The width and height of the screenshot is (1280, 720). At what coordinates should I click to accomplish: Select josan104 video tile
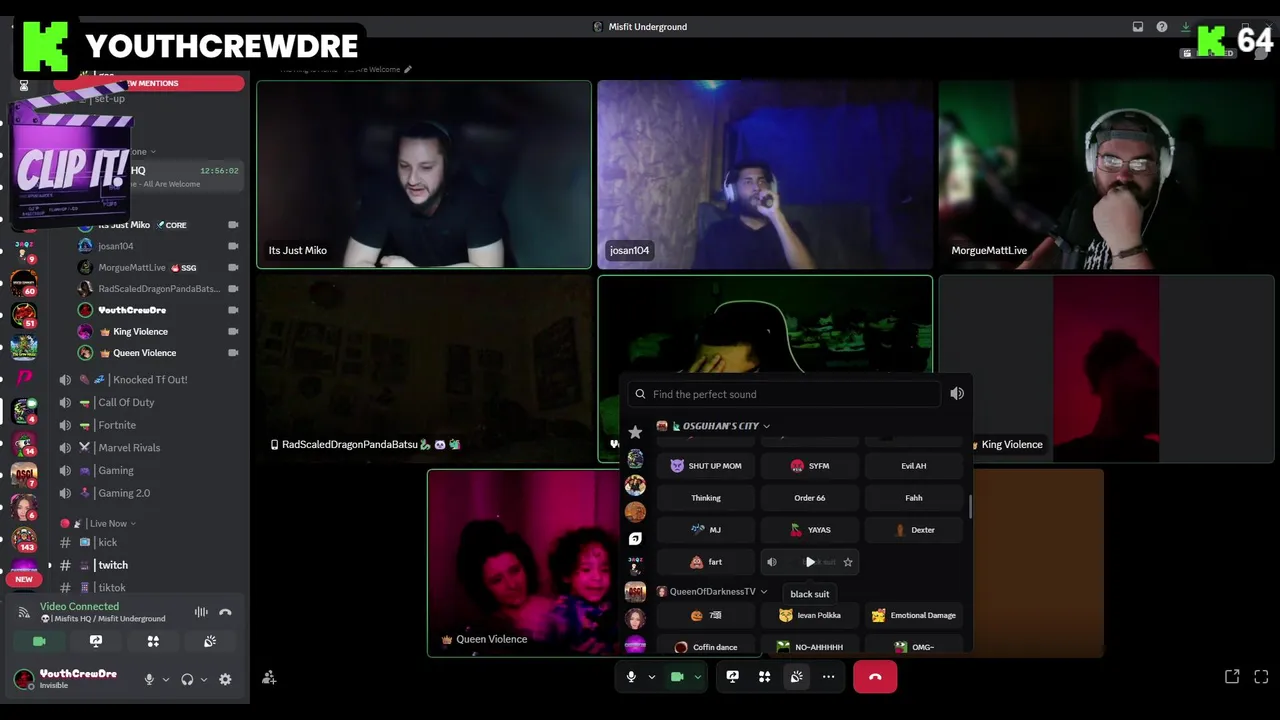click(x=765, y=175)
